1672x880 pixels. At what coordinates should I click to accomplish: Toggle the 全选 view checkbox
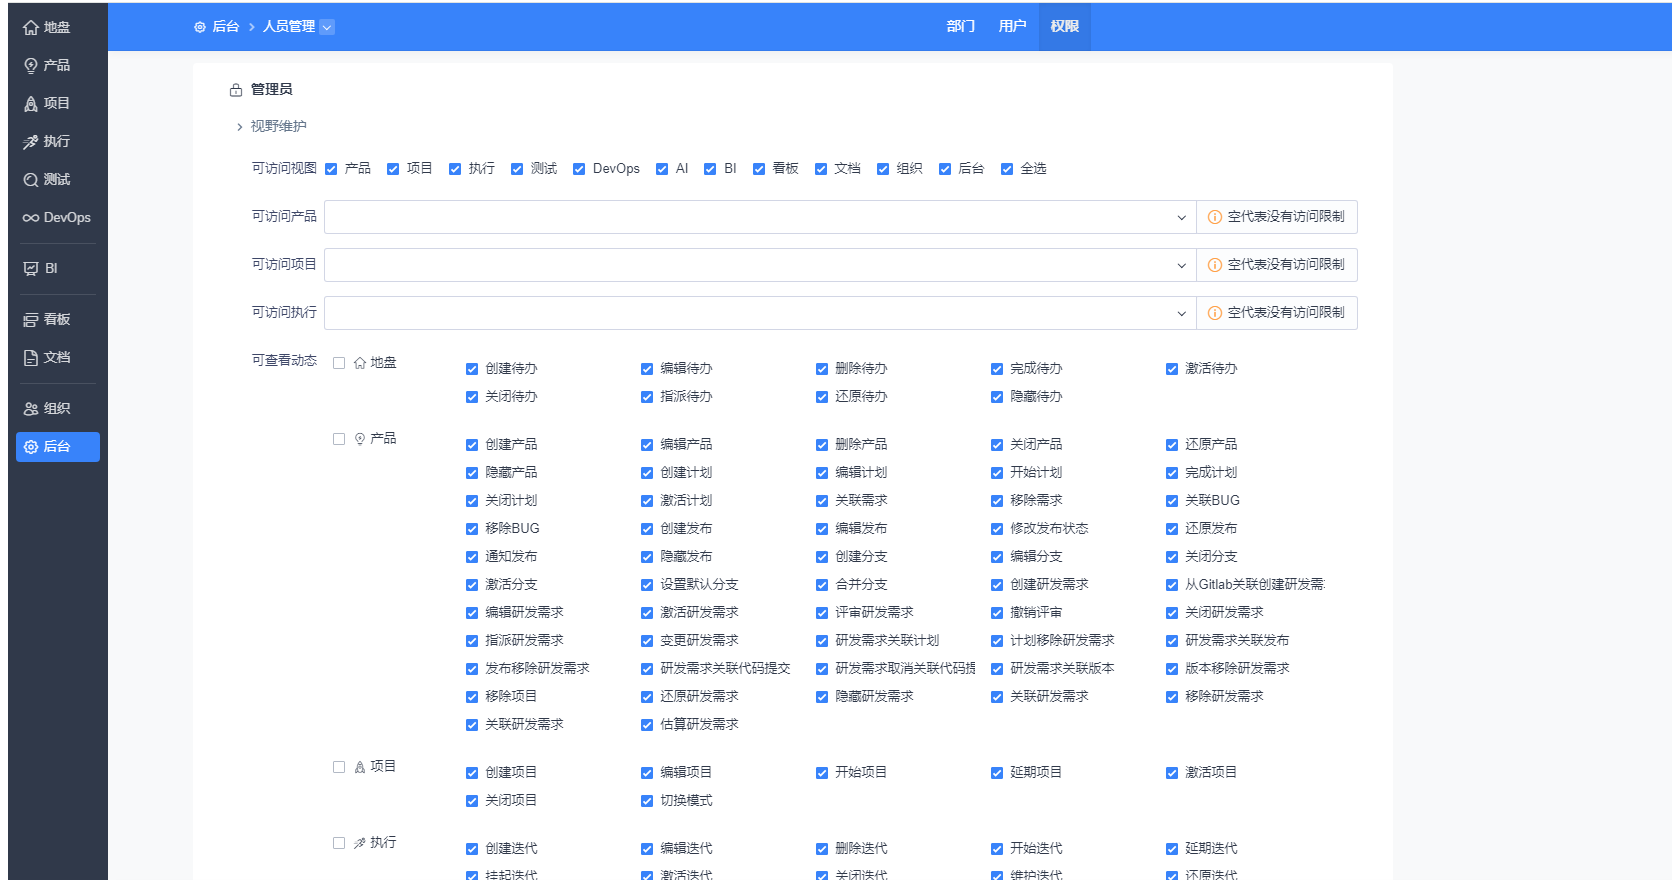click(x=1007, y=169)
